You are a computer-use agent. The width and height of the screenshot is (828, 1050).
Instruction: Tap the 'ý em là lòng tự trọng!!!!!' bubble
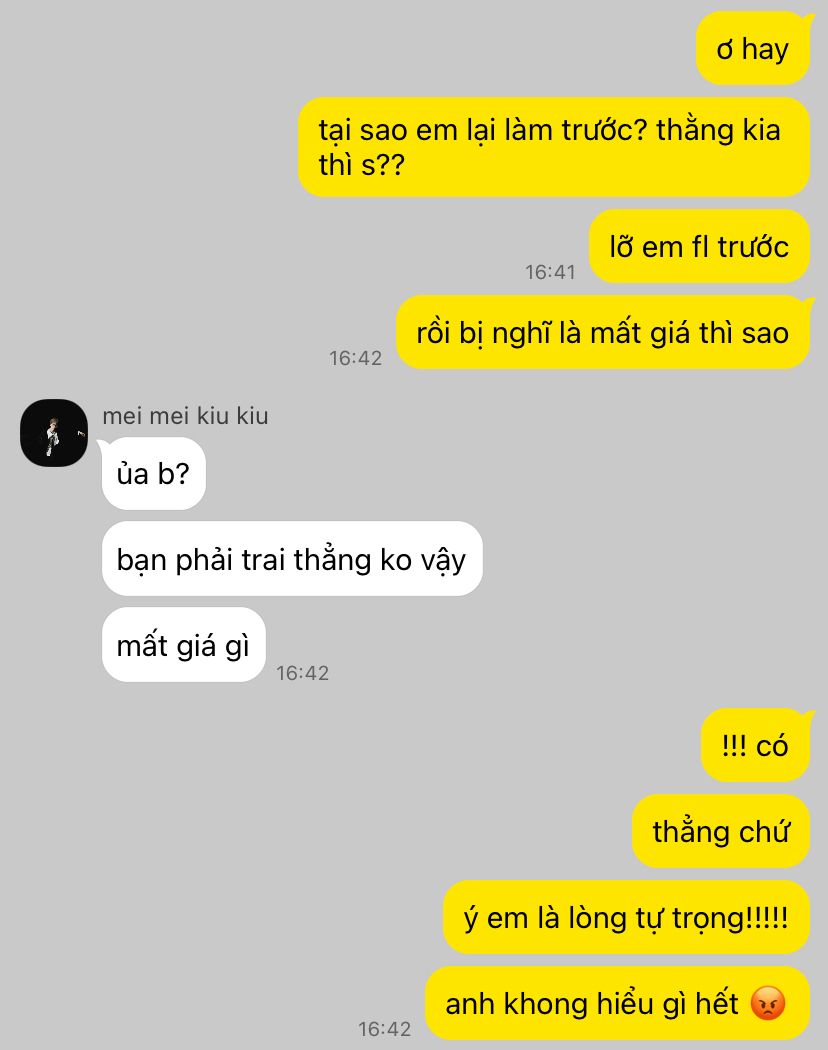click(x=626, y=917)
